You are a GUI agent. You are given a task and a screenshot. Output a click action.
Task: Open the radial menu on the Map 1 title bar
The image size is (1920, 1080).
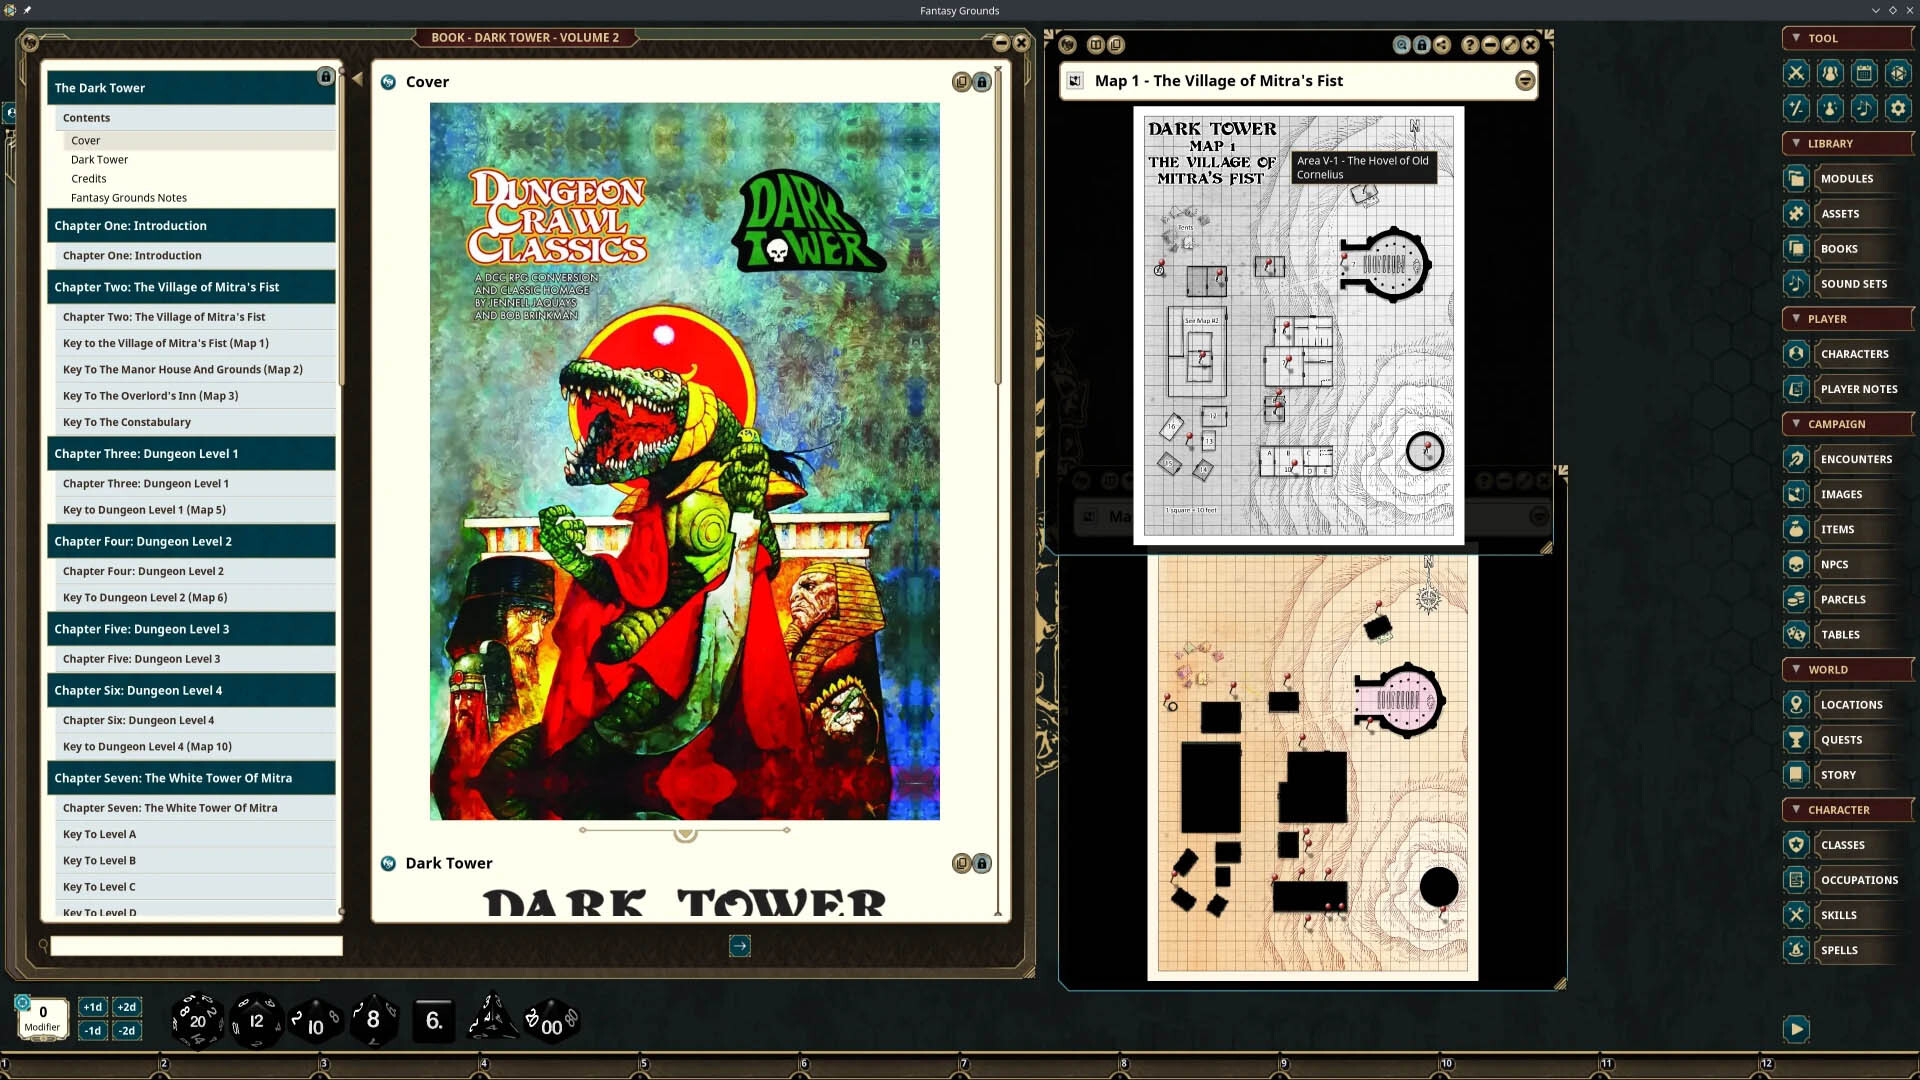pos(1524,81)
